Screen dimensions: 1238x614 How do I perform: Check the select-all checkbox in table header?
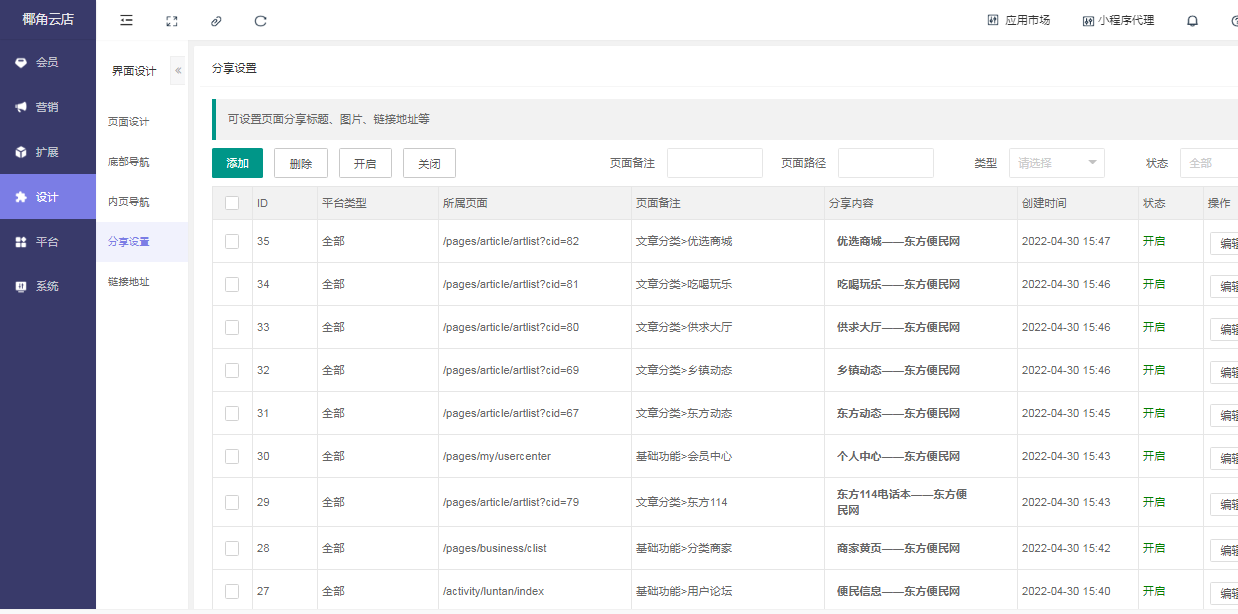pyautogui.click(x=232, y=203)
